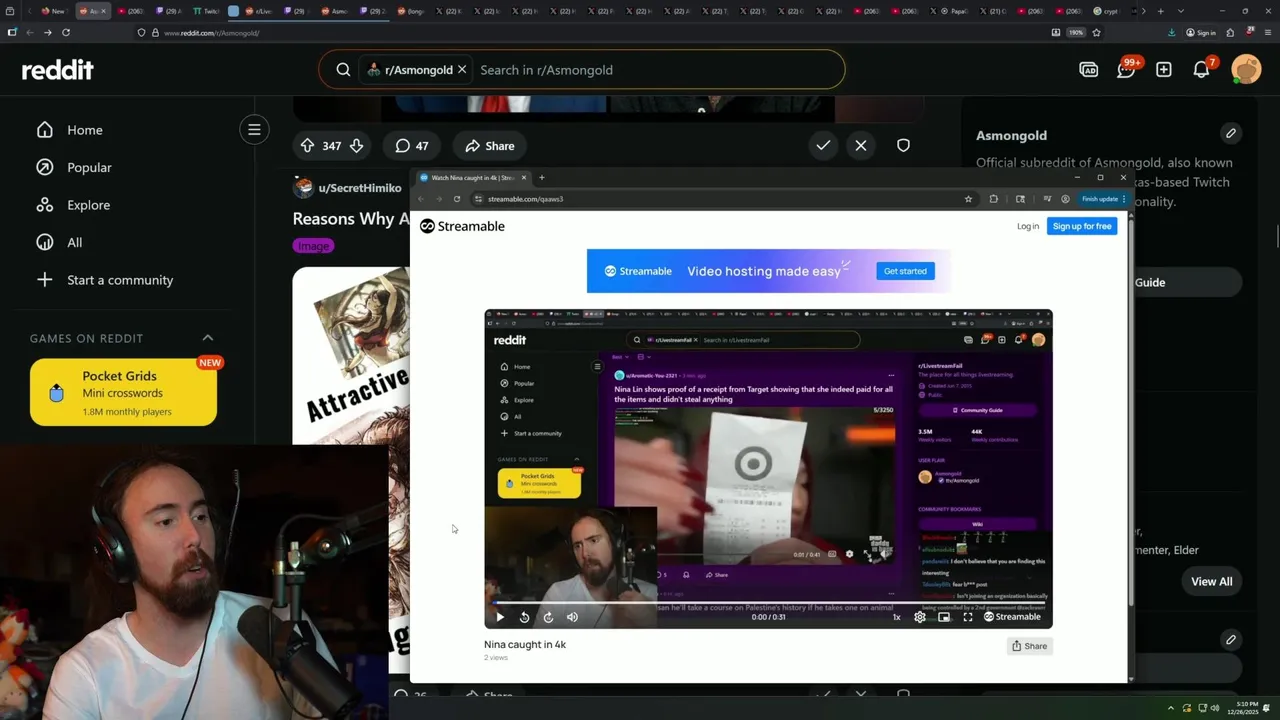Rewind the video ten seconds

point(525,617)
